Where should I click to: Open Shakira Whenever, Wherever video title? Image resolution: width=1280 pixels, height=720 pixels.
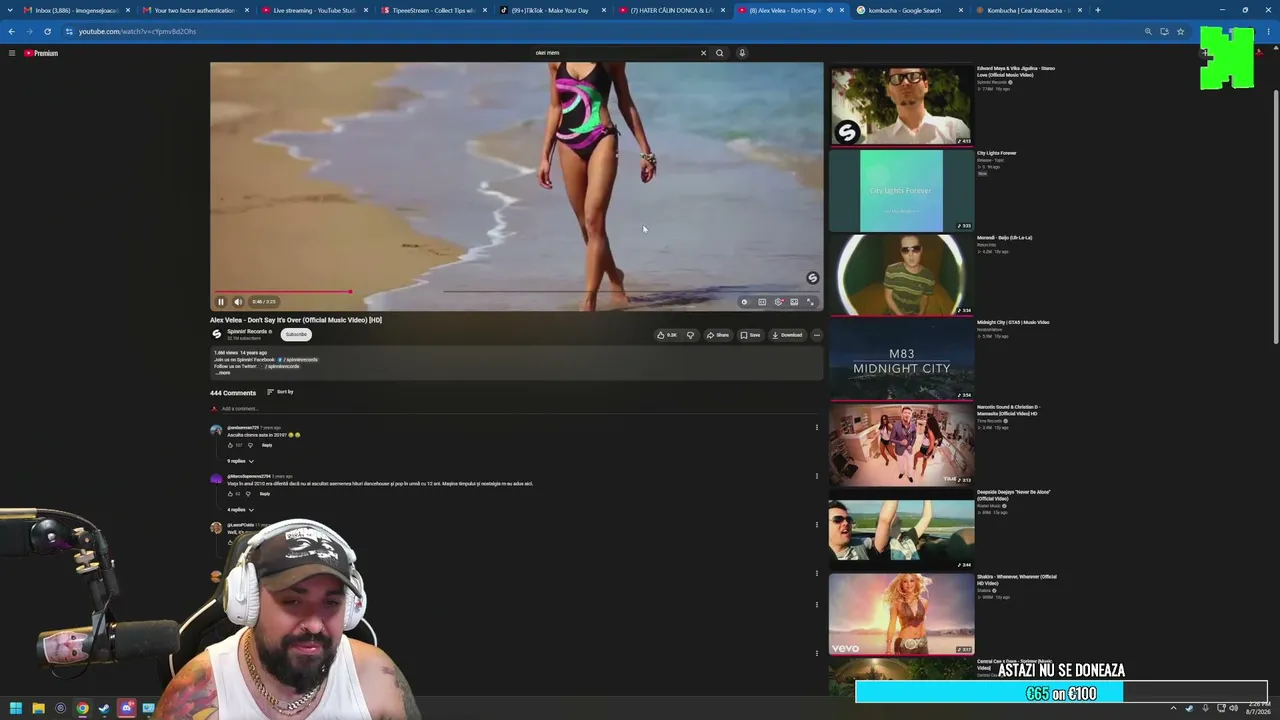[1016, 580]
